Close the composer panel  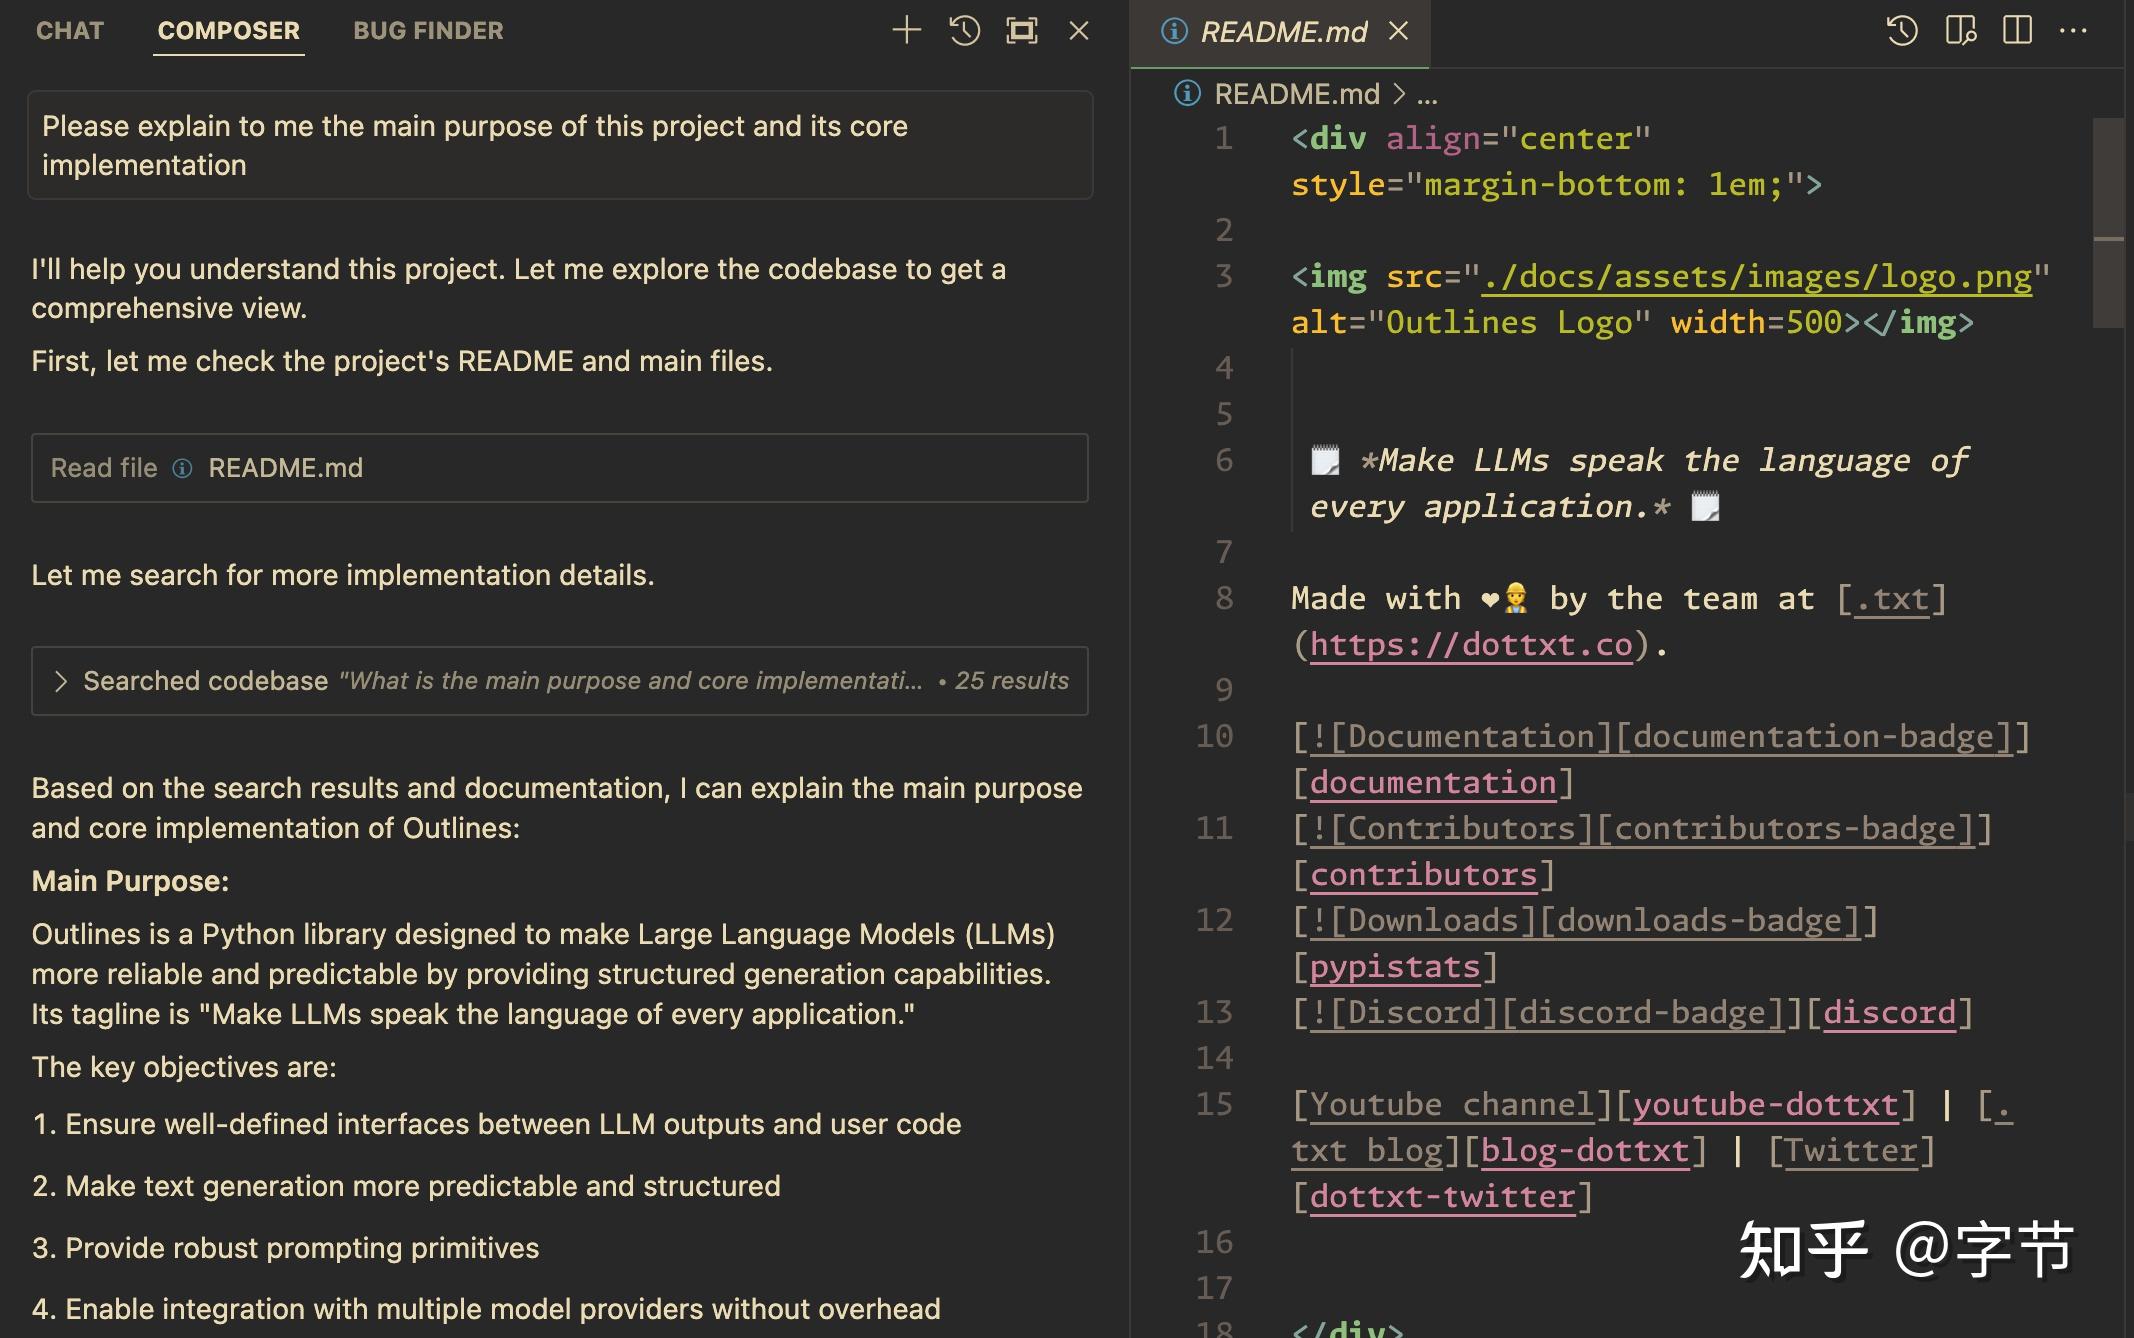tap(1078, 30)
